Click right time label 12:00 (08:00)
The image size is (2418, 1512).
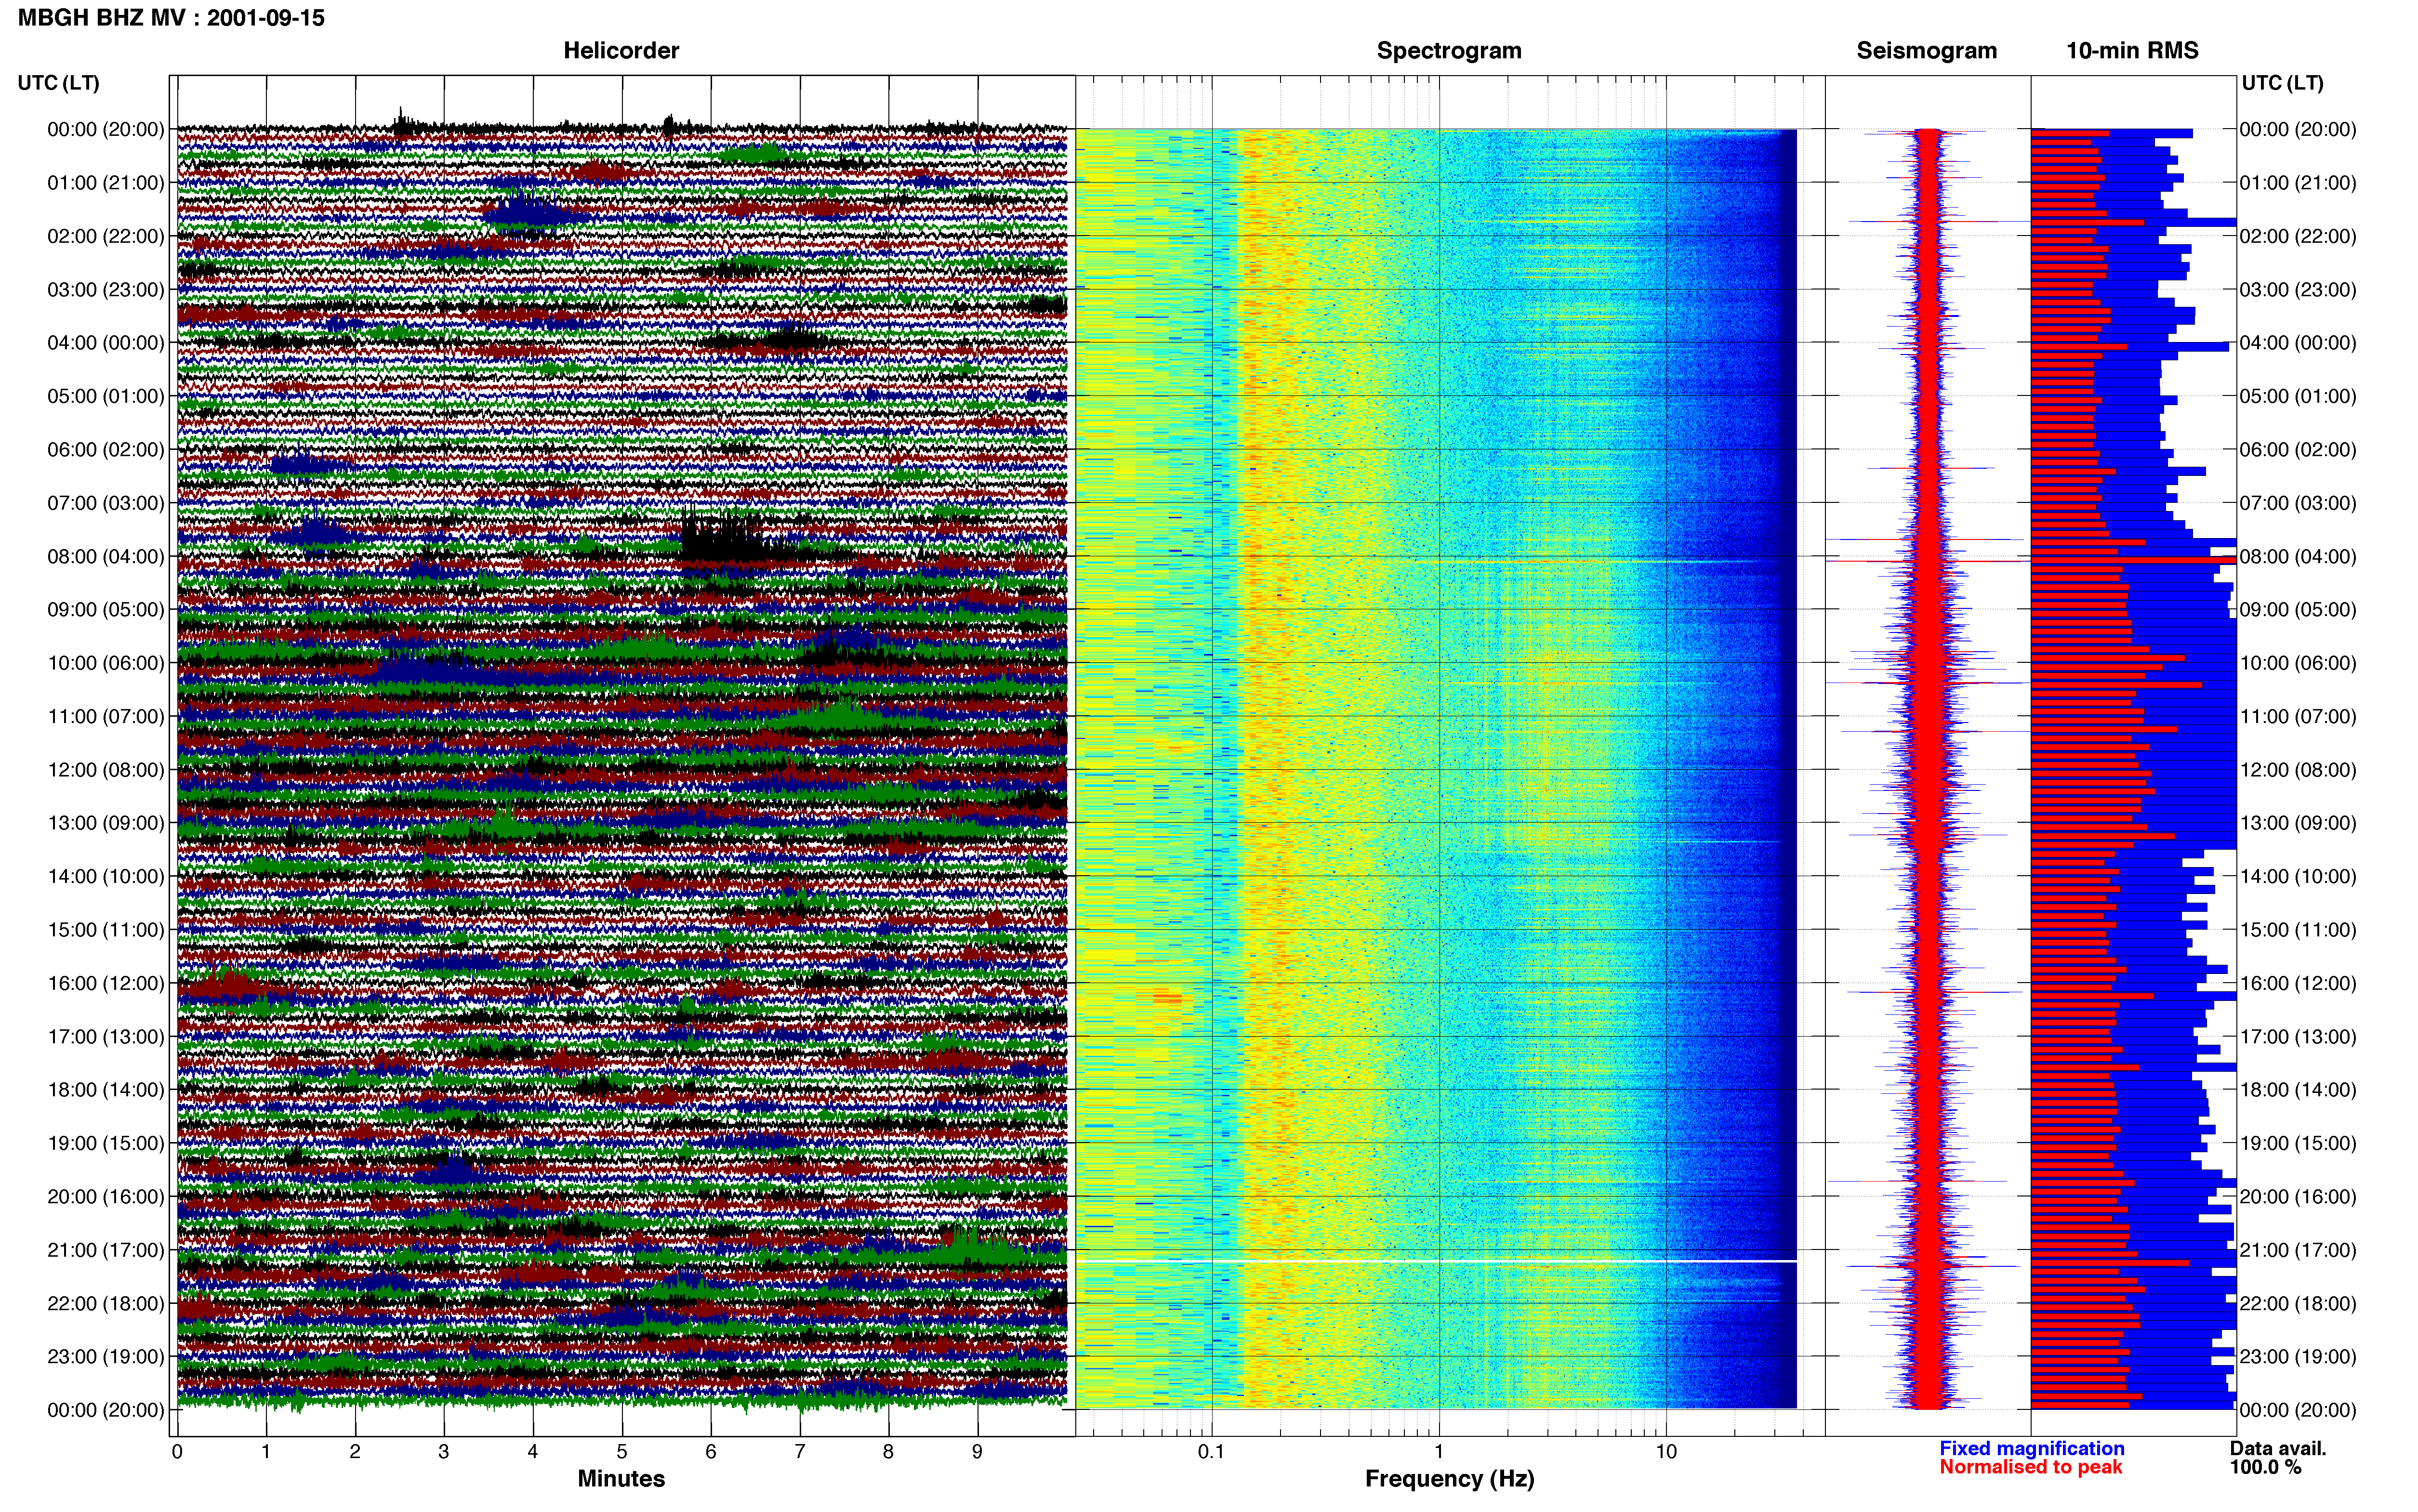tap(2298, 770)
